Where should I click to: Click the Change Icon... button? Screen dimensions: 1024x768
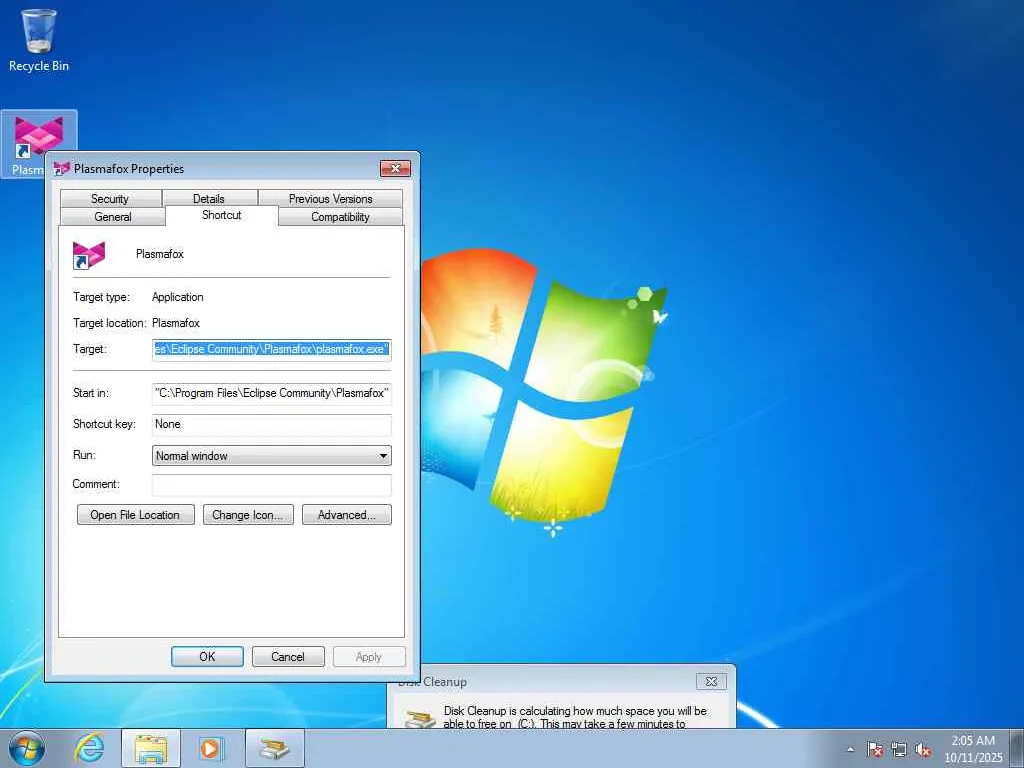tap(248, 515)
